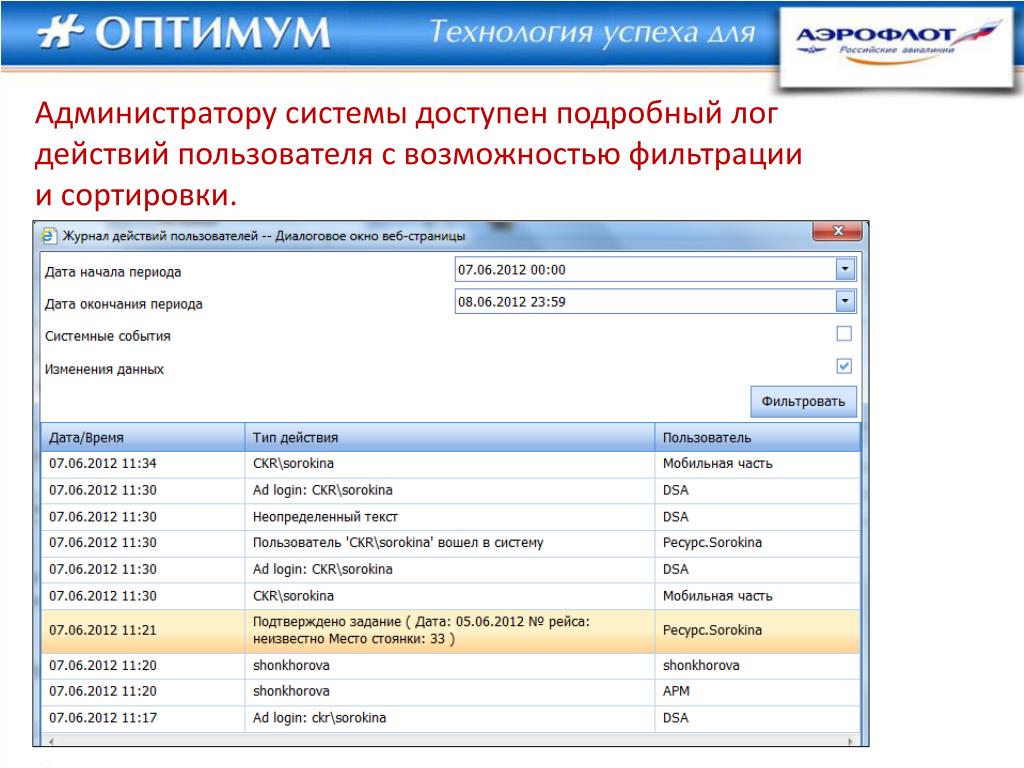Select the Неопределенный текст log entry
This screenshot has height=768, width=1024.
tap(325, 517)
